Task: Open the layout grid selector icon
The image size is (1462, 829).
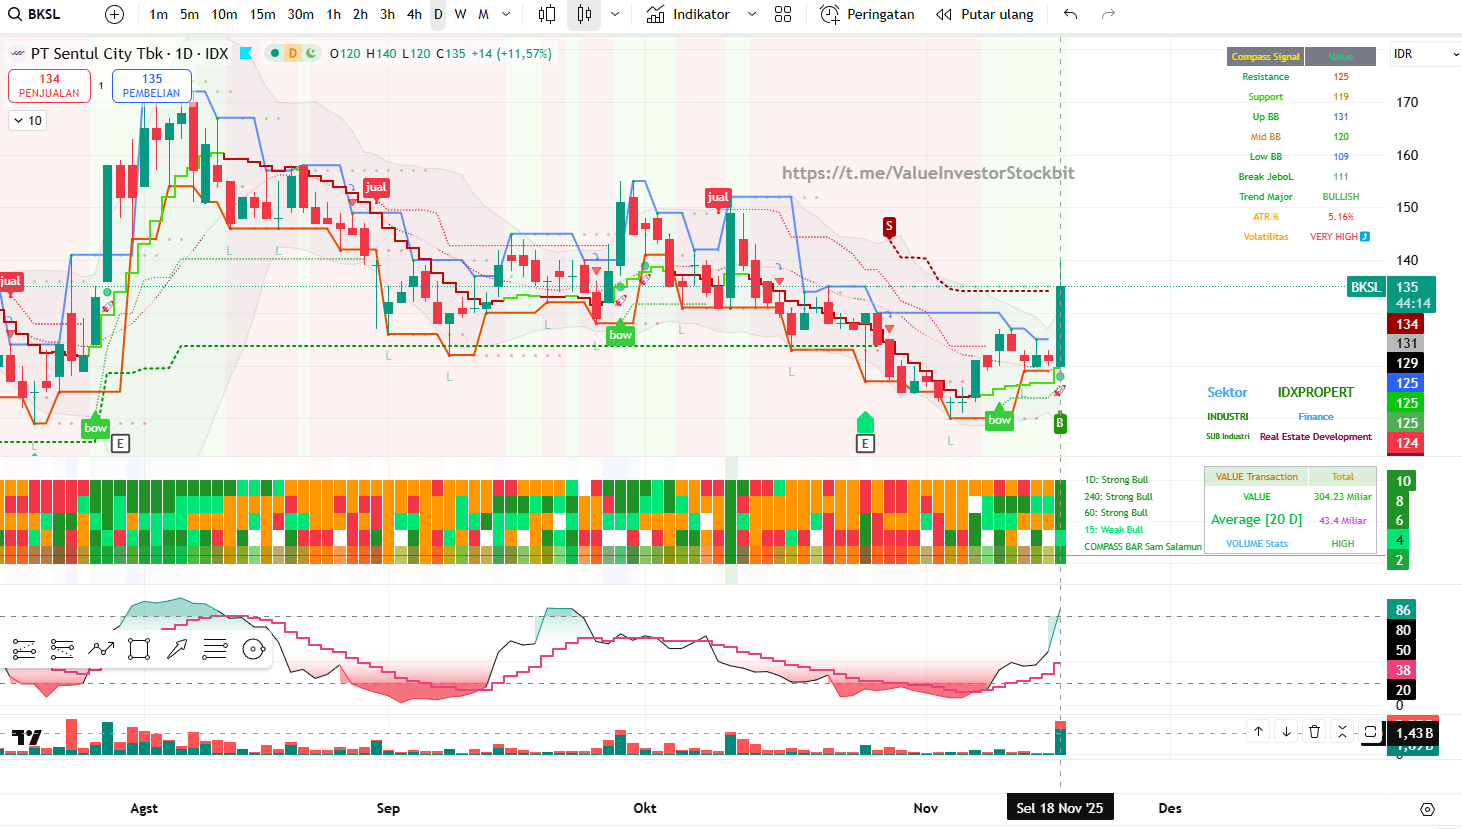Action: (x=783, y=14)
